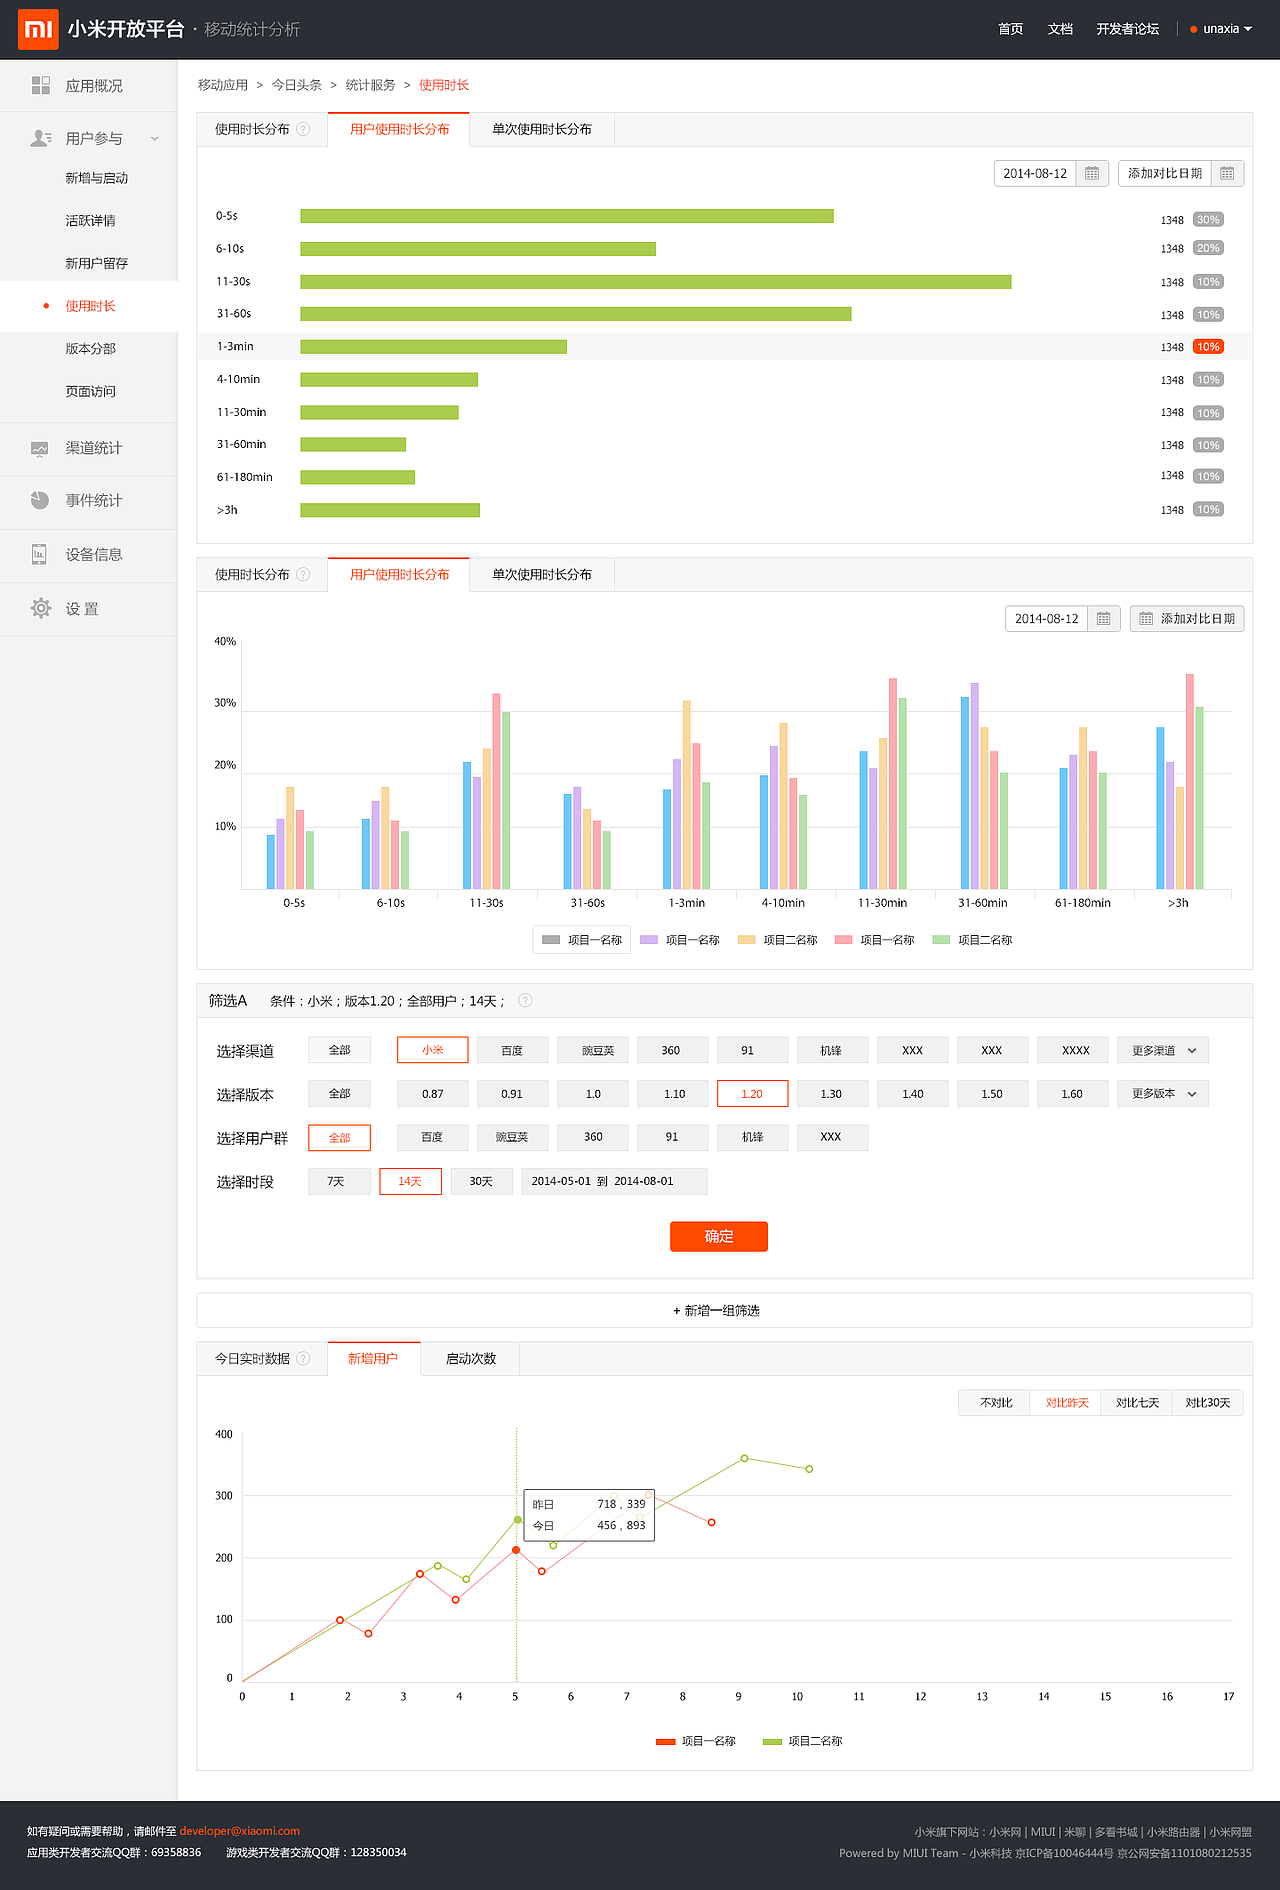Select 对比昨天 comparison option
This screenshot has width=1280, height=1890.
pos(1066,1403)
